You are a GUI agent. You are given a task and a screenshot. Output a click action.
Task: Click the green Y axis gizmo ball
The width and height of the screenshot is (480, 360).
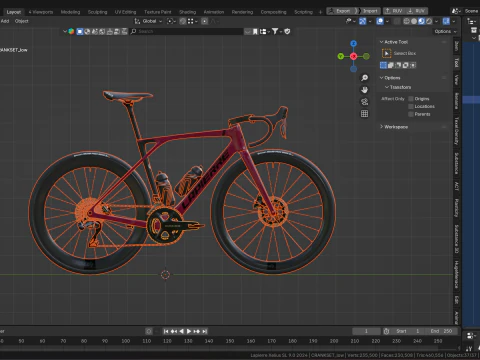(x=341, y=56)
